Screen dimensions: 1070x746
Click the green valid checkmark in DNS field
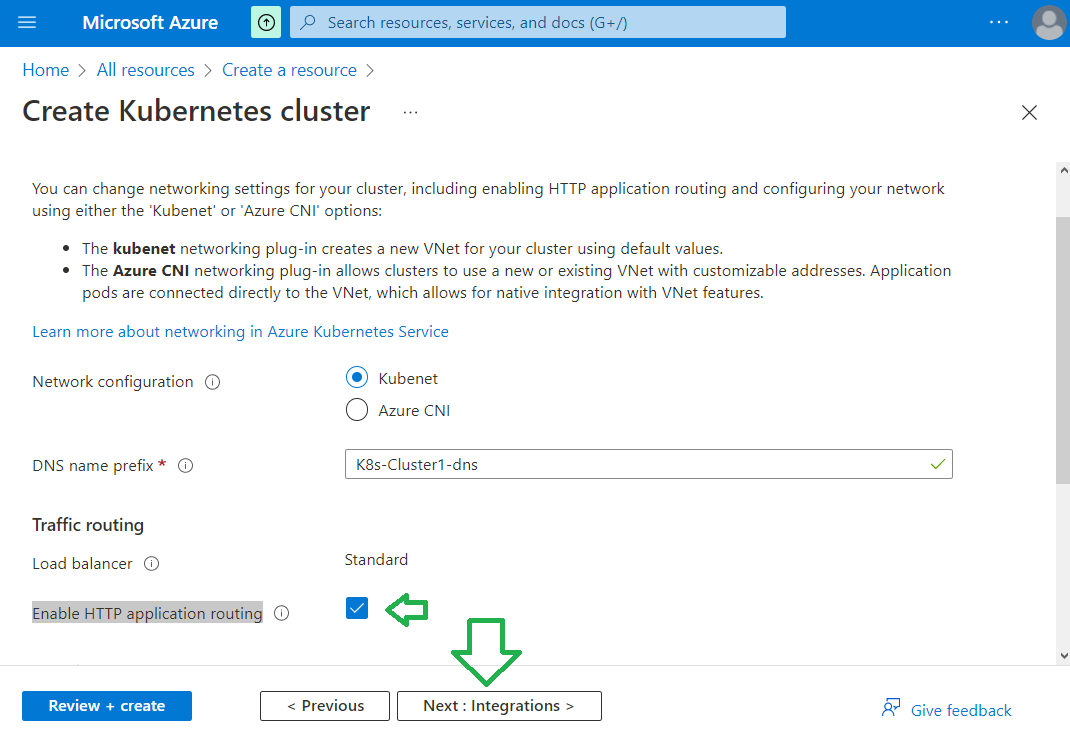[938, 464]
